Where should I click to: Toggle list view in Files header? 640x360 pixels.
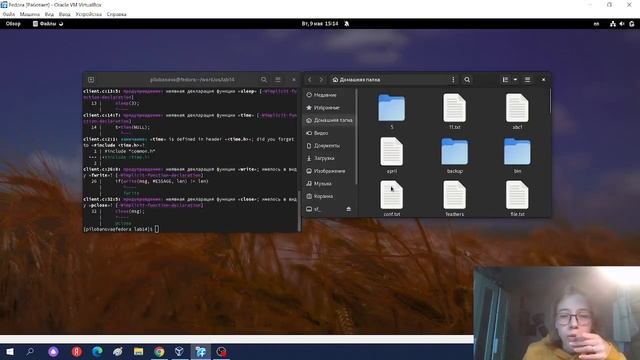(505, 80)
